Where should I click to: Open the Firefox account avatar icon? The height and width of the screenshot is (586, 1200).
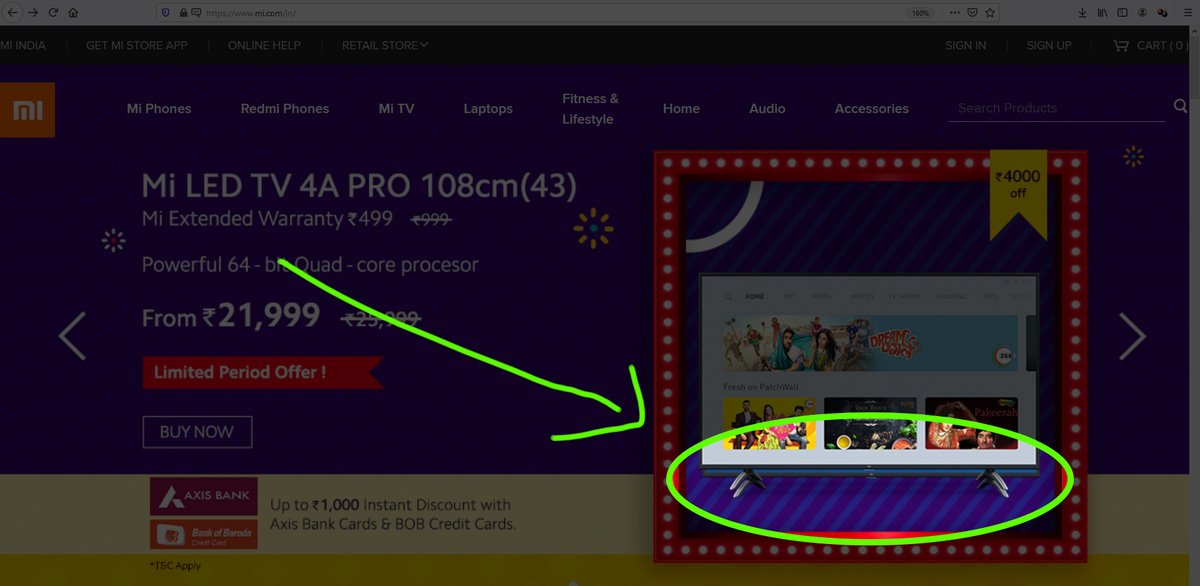[x=1143, y=13]
